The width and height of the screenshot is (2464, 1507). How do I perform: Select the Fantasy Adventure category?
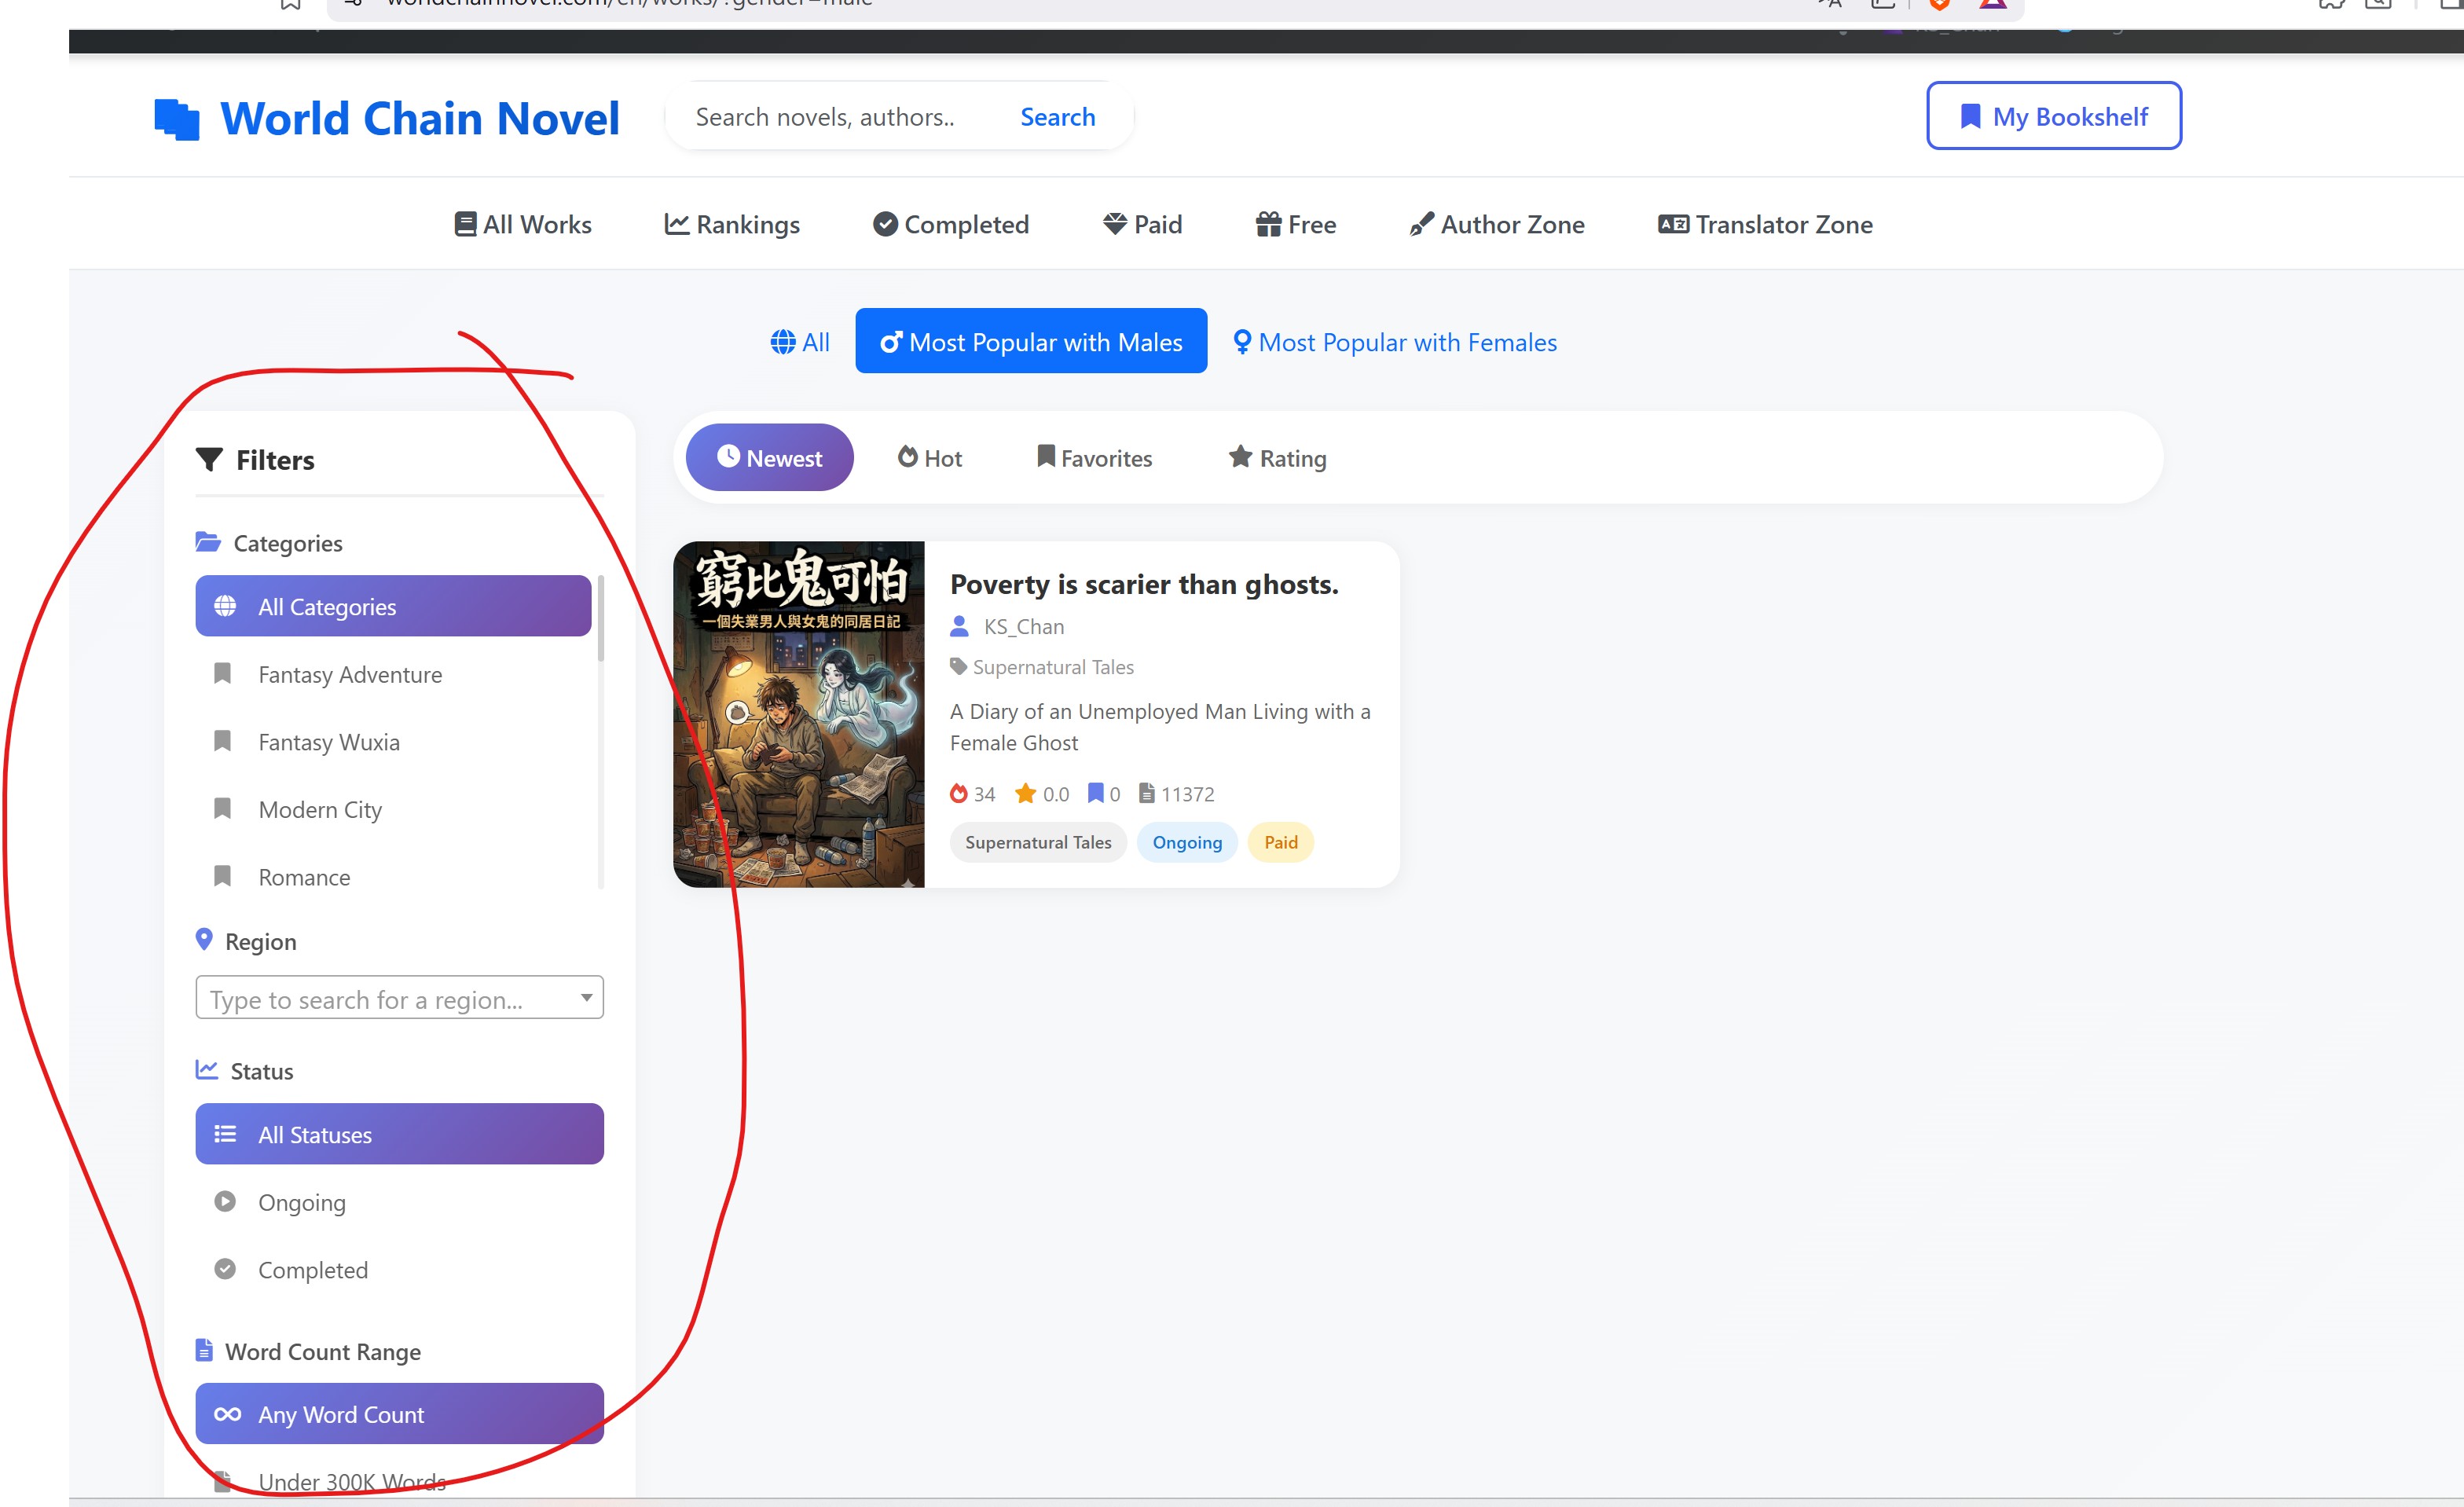coord(393,674)
